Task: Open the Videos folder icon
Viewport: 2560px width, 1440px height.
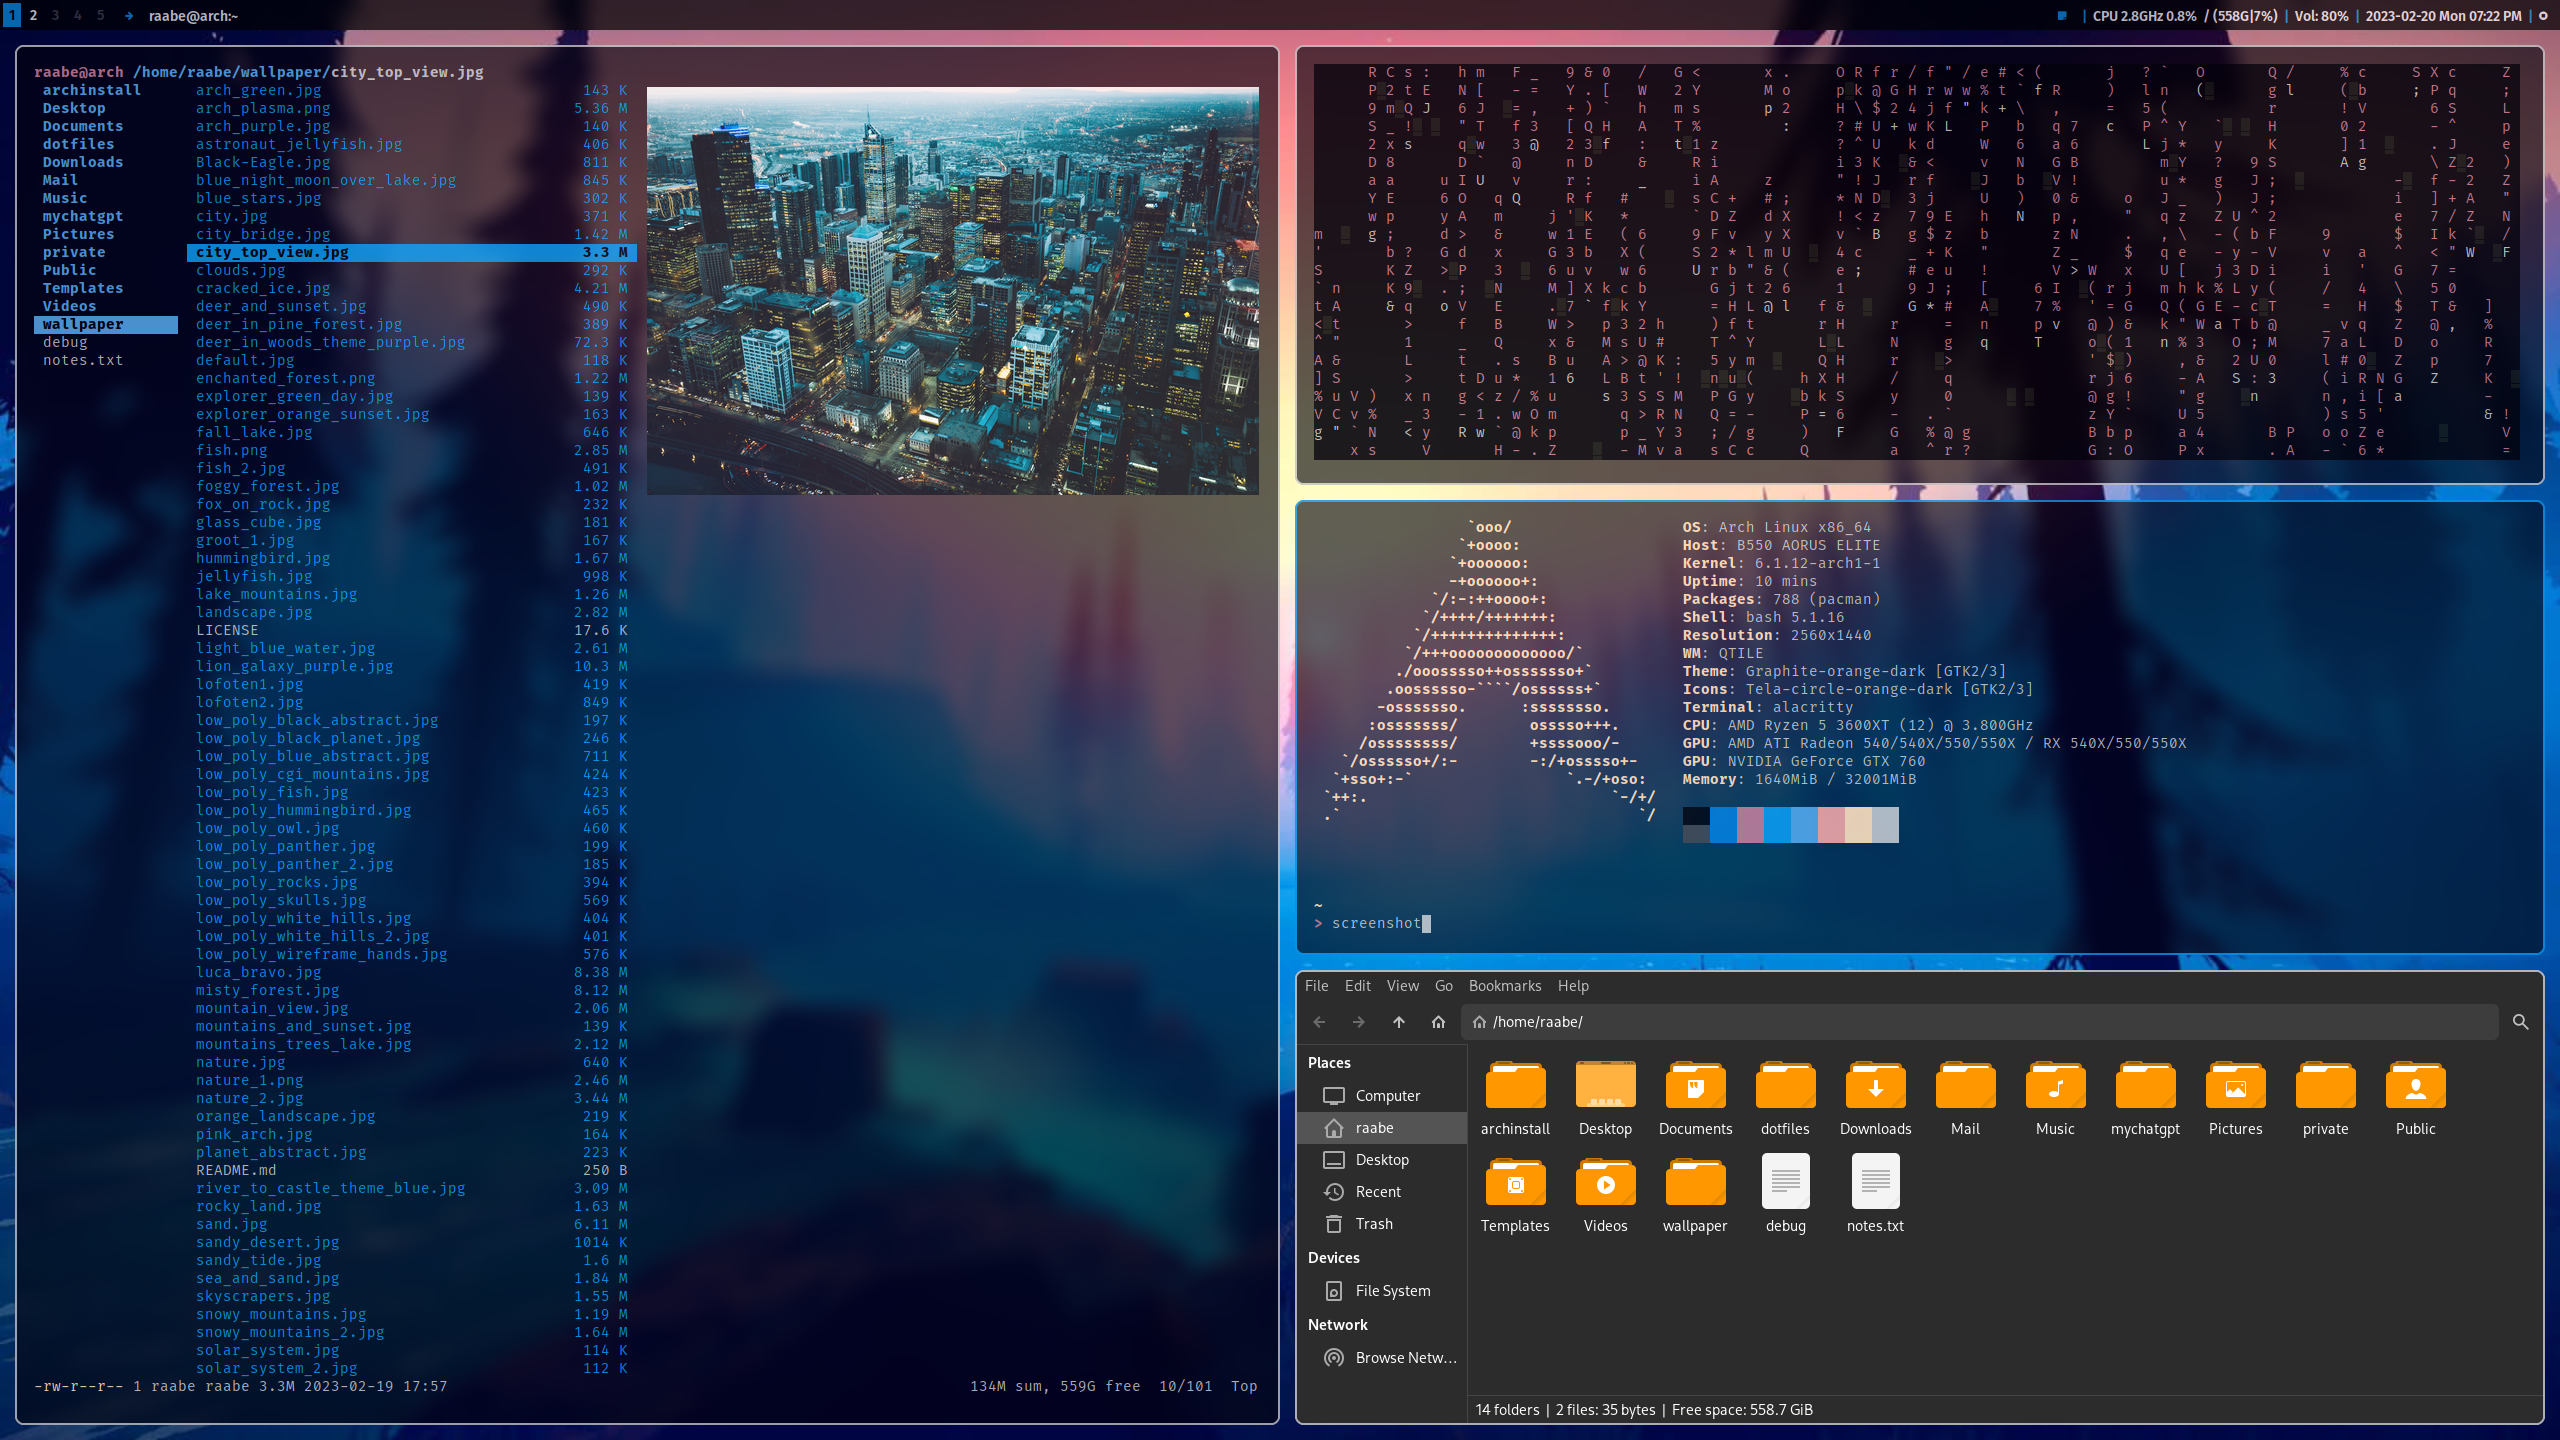Action: 1605,1184
